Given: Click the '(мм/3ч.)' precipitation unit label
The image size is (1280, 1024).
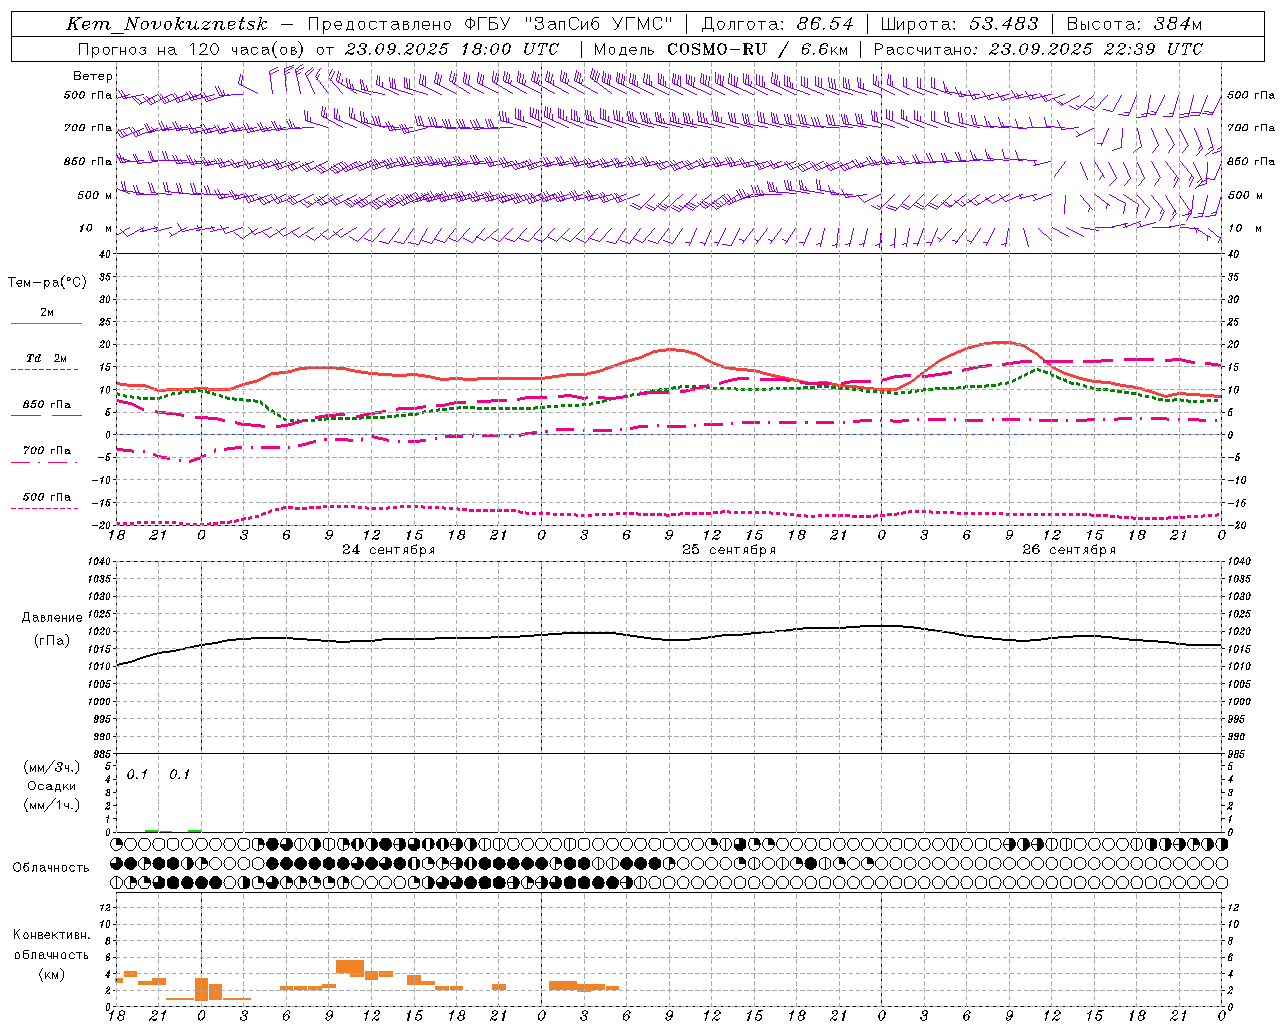Looking at the screenshot, I should click(52, 767).
